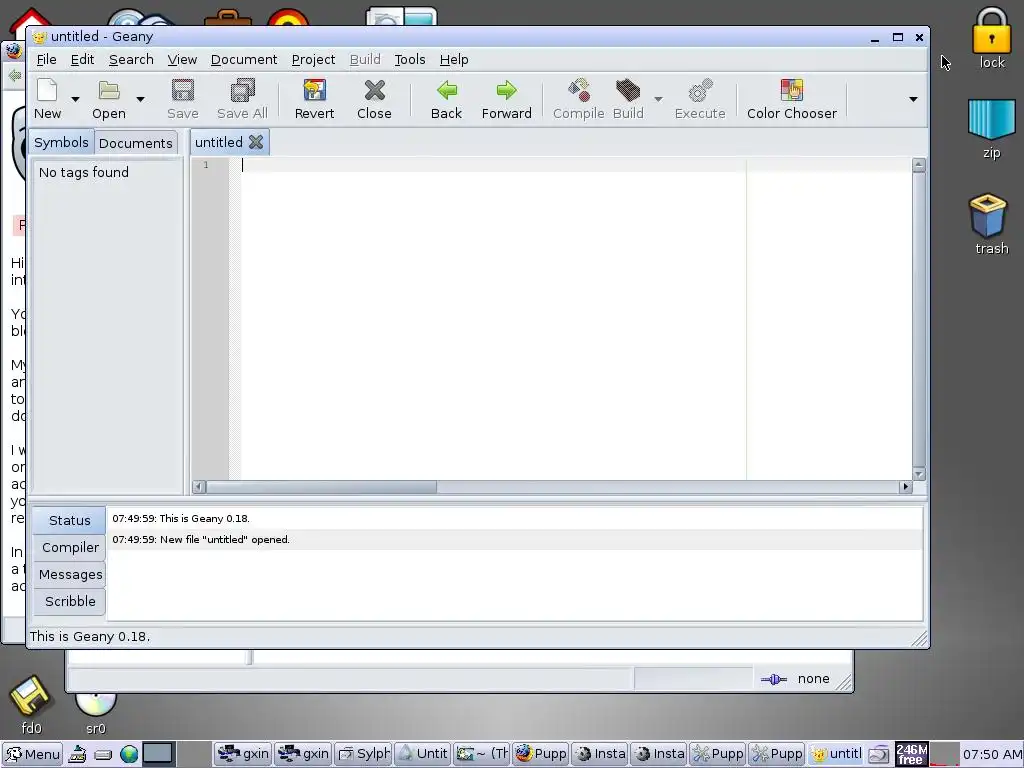Viewport: 1024px width, 768px height.
Task: Open the Help menu
Action: 454,59
